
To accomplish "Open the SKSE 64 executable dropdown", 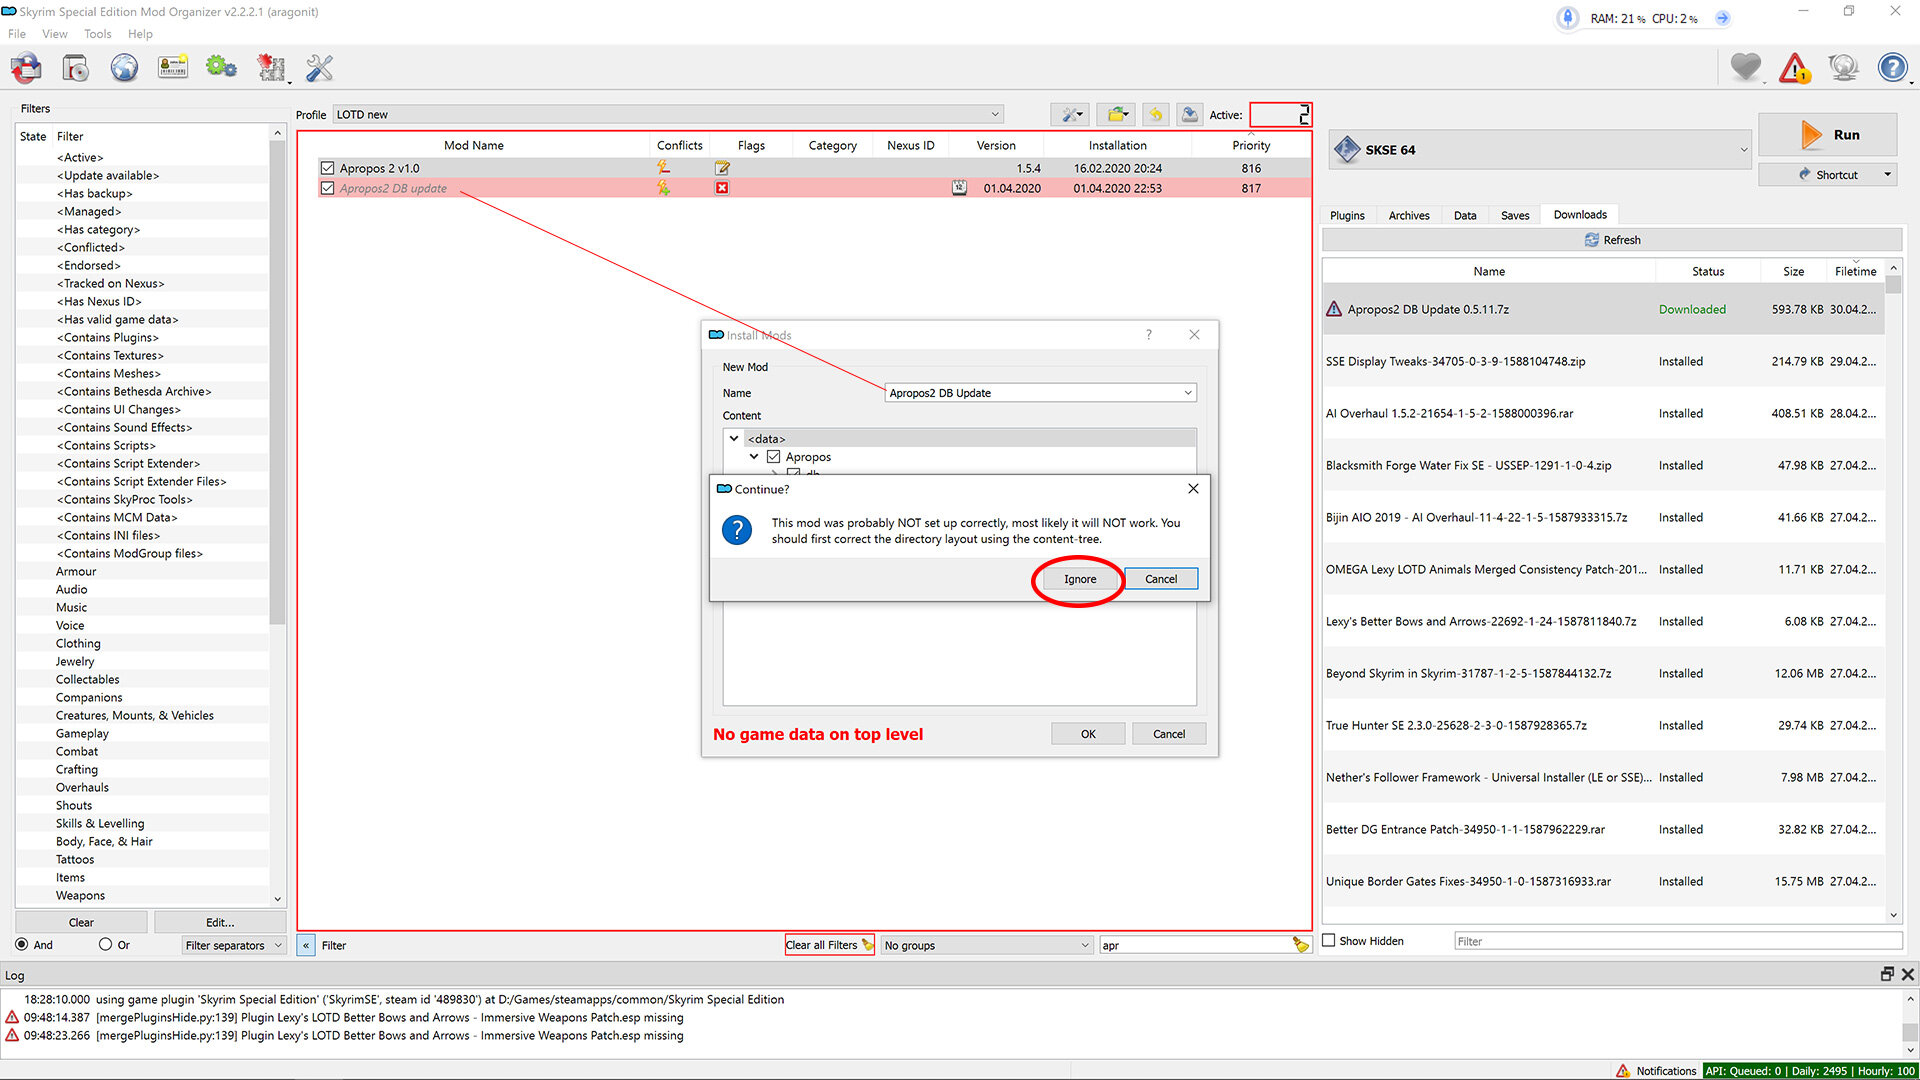I will click(1541, 150).
